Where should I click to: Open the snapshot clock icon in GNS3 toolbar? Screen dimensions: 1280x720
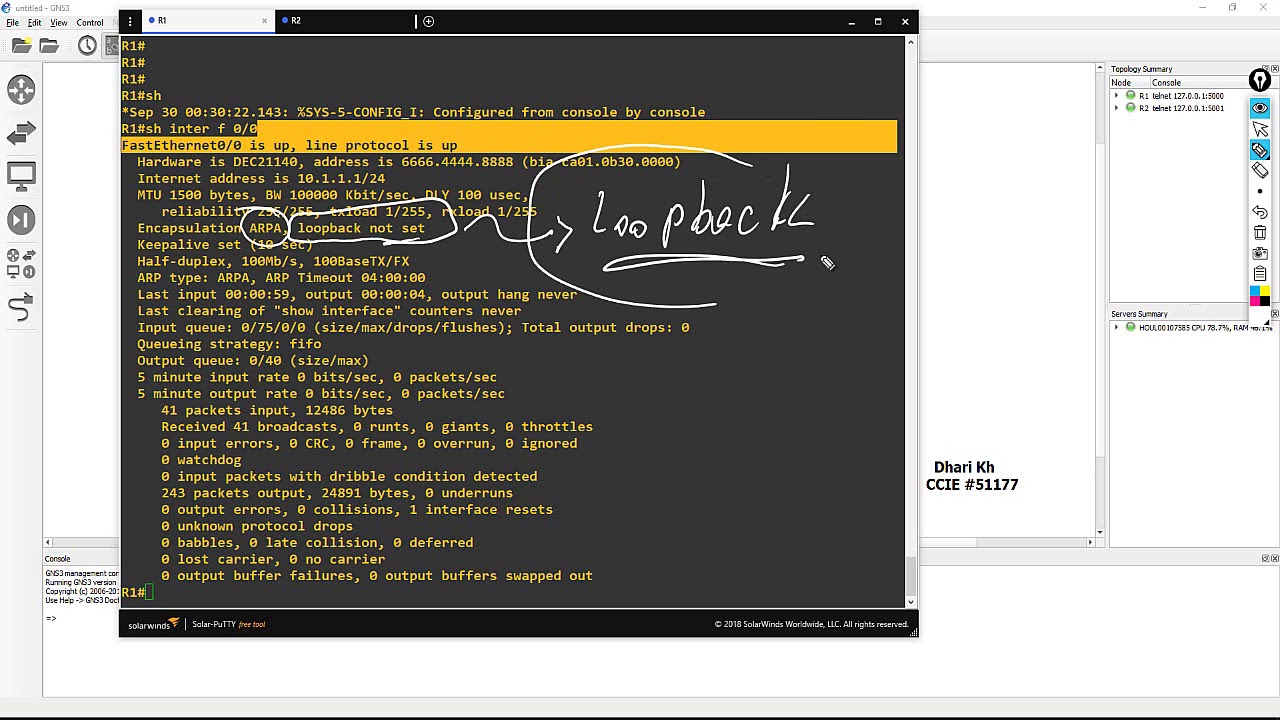87,45
